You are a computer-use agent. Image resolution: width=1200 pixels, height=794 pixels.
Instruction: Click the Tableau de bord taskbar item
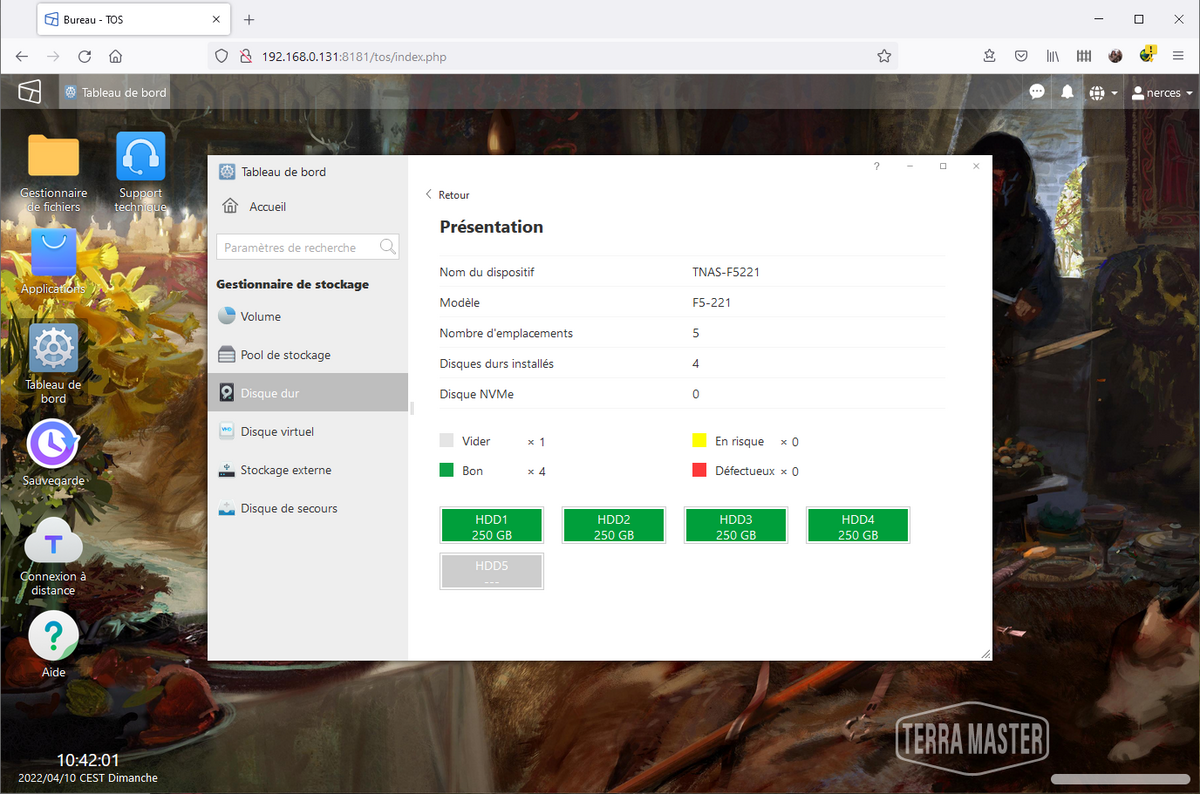pos(115,93)
